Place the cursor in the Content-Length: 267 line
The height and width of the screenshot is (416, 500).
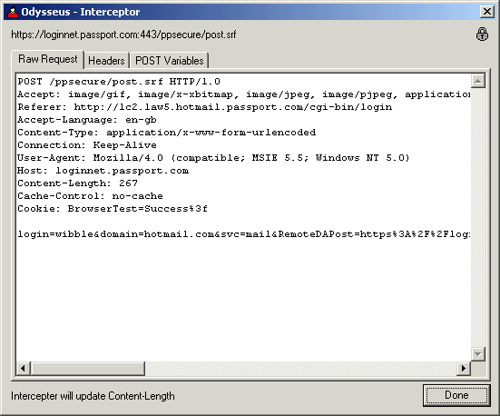77,183
